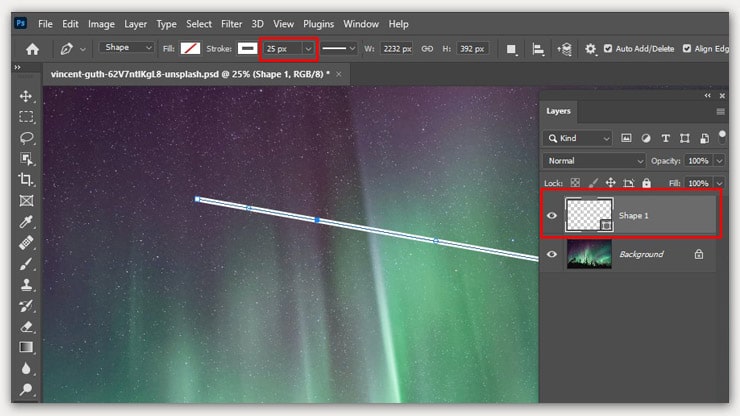Open the Layer menu
This screenshot has height=416, width=740.
(135, 24)
